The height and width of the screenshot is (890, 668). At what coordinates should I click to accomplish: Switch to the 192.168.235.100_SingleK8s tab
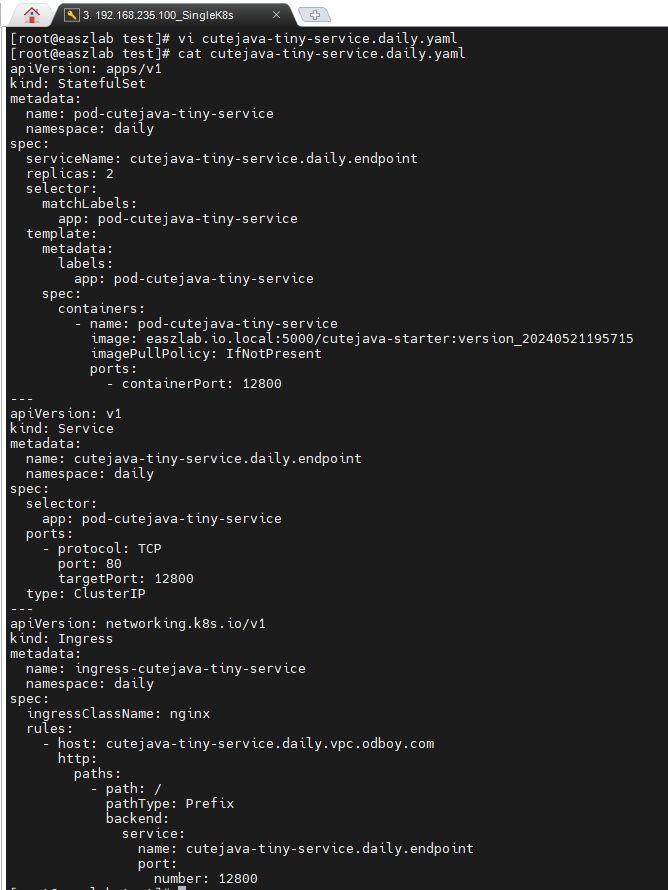tap(160, 15)
